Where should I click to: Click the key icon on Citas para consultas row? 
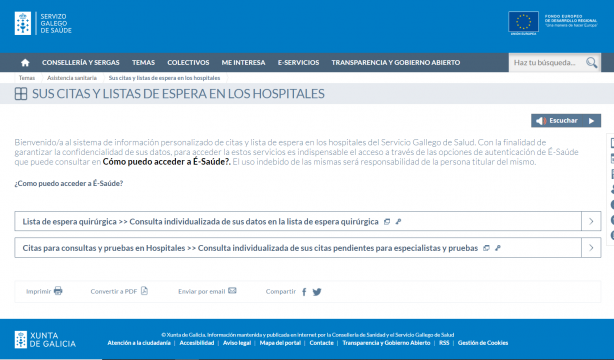(x=498, y=248)
